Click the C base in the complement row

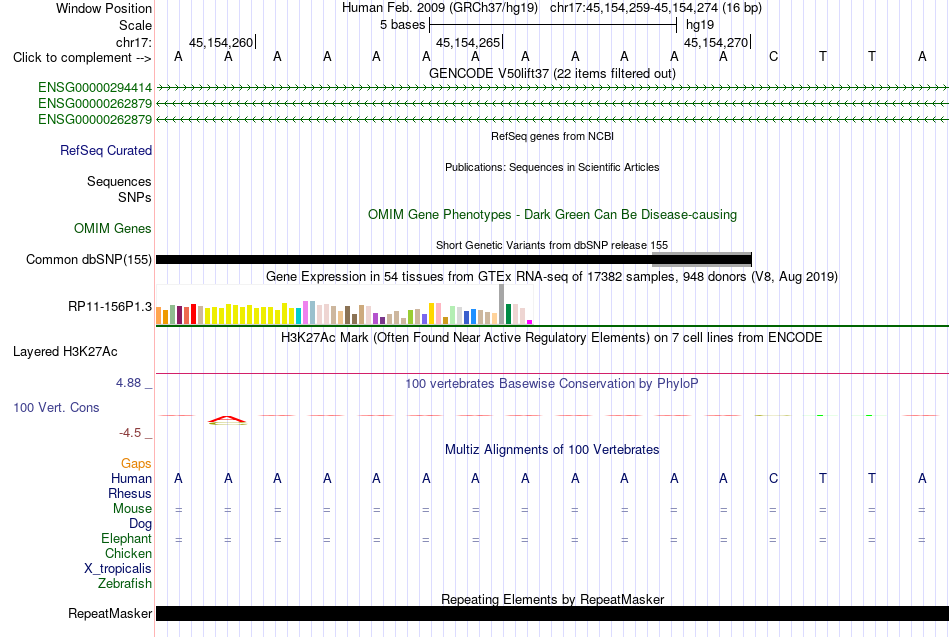[773, 56]
